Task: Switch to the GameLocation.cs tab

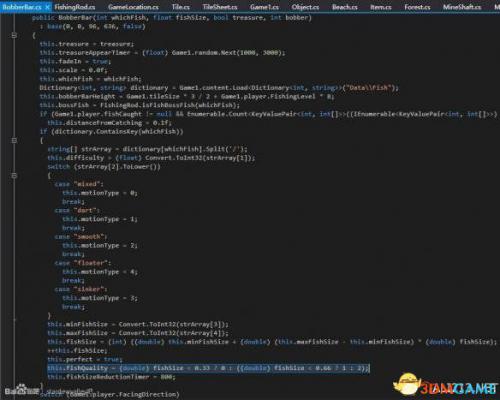Action: tap(133, 7)
